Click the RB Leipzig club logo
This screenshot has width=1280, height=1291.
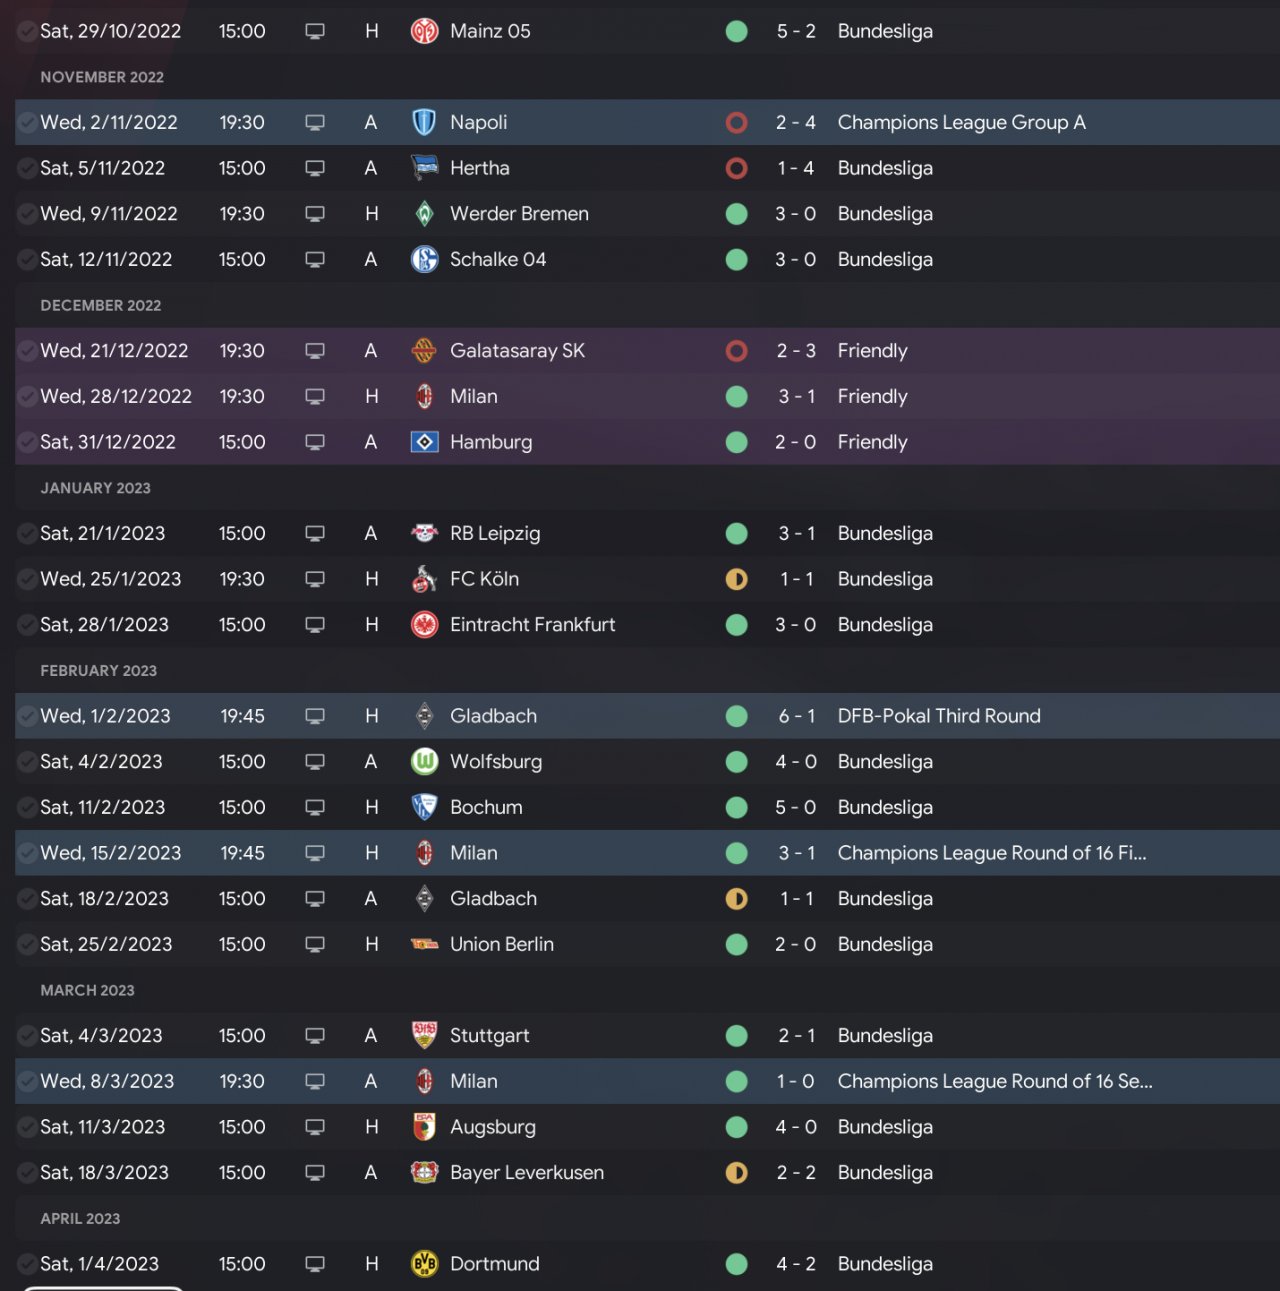coord(424,533)
